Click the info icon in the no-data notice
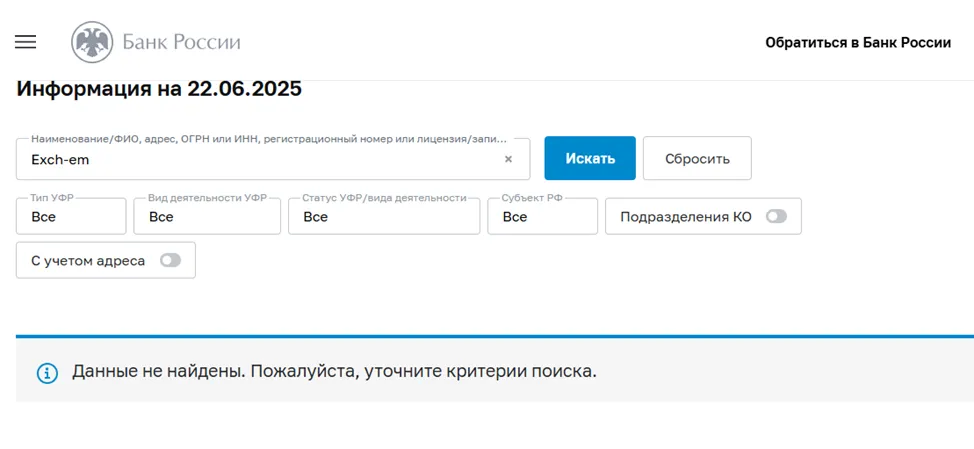This screenshot has width=974, height=449. (x=47, y=373)
